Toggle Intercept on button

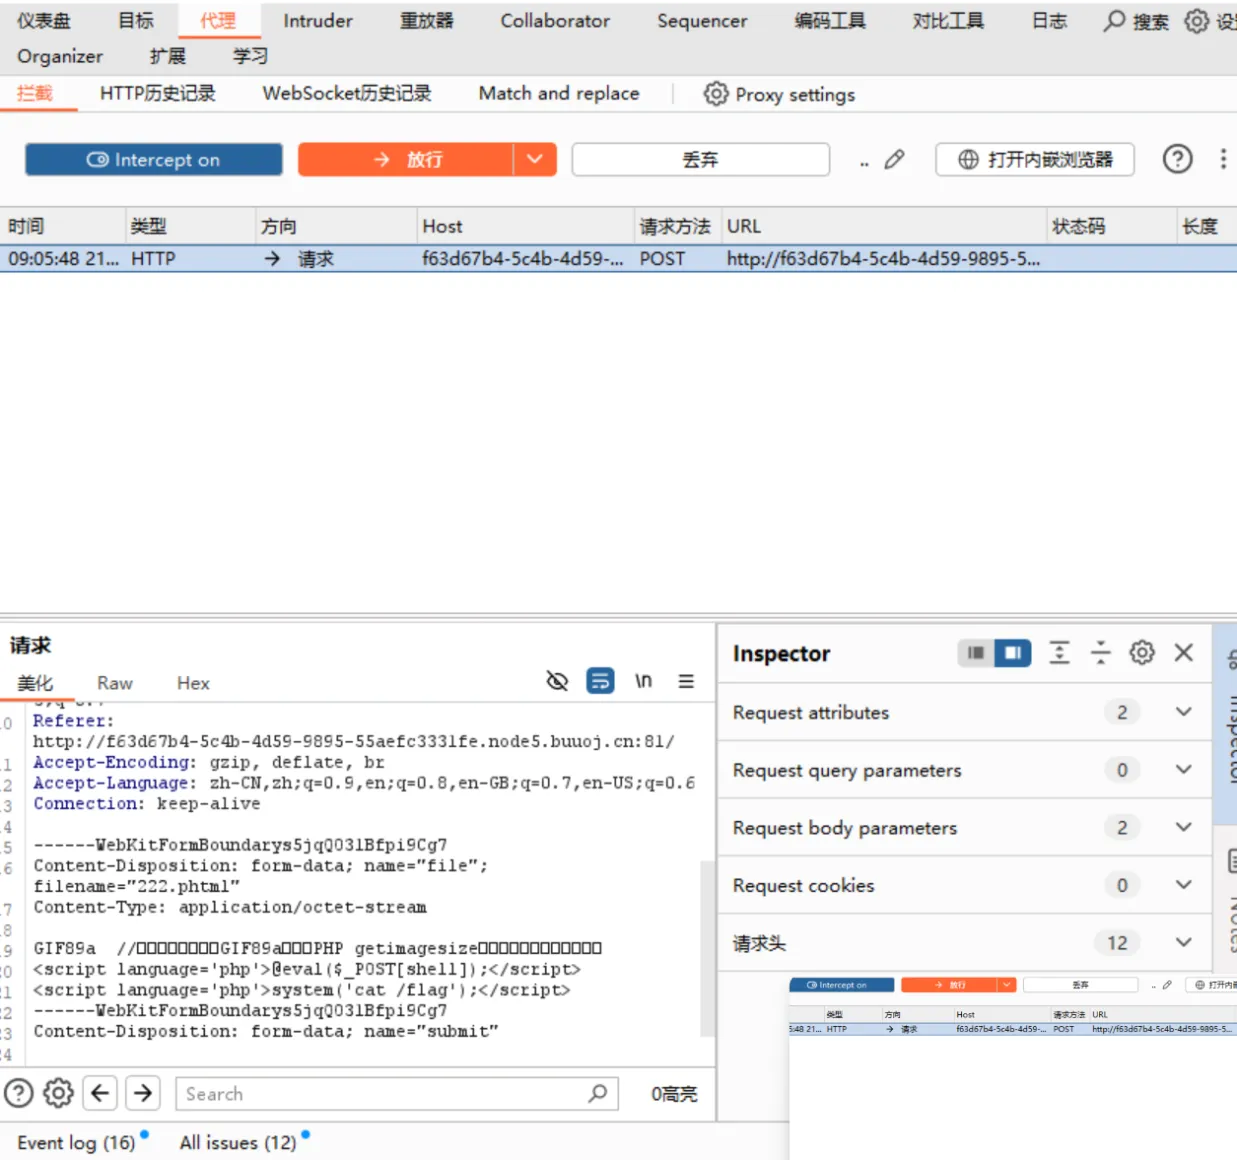(x=154, y=160)
